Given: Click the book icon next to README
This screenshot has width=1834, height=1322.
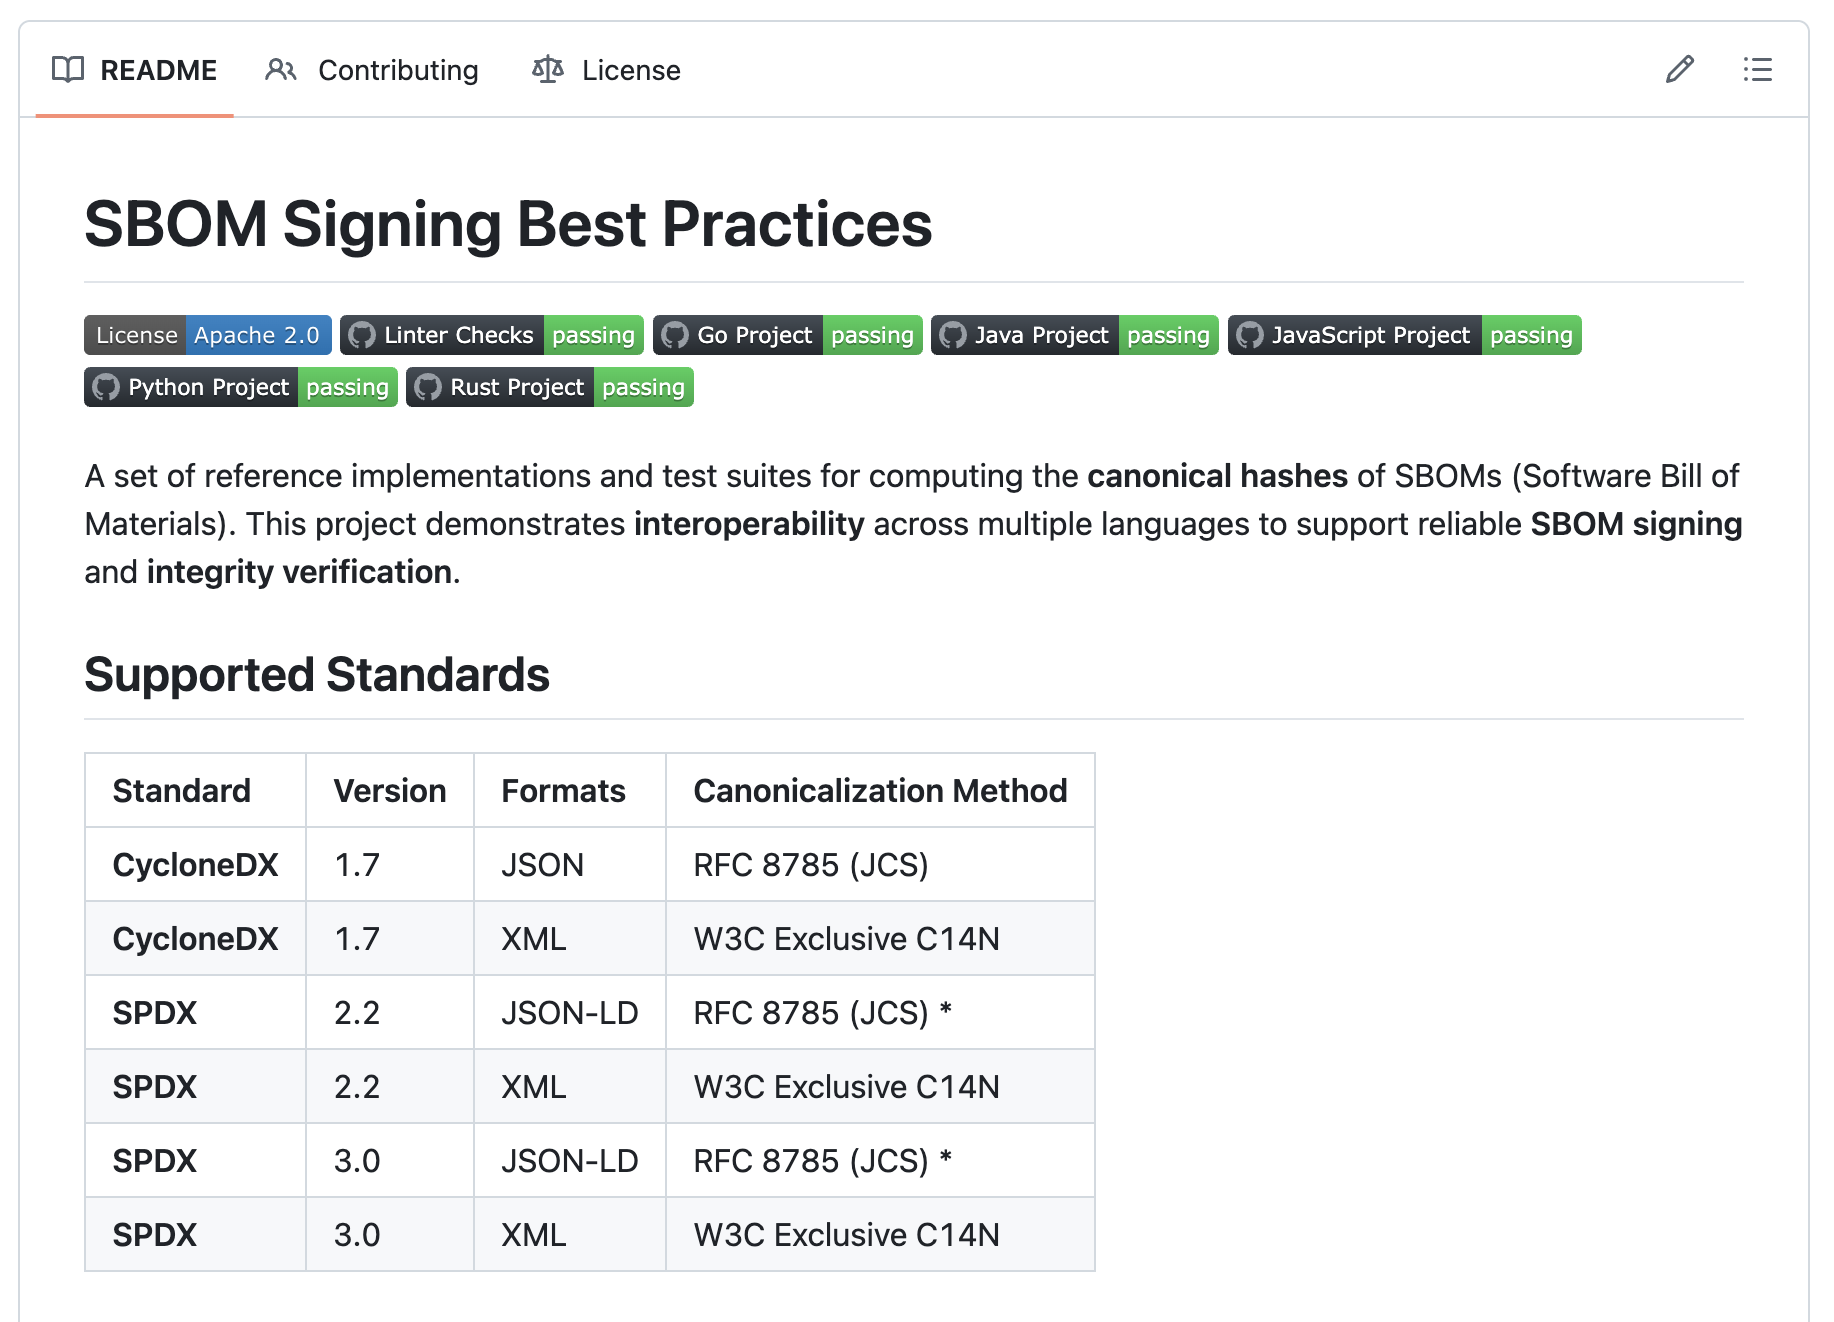Looking at the screenshot, I should click(66, 69).
